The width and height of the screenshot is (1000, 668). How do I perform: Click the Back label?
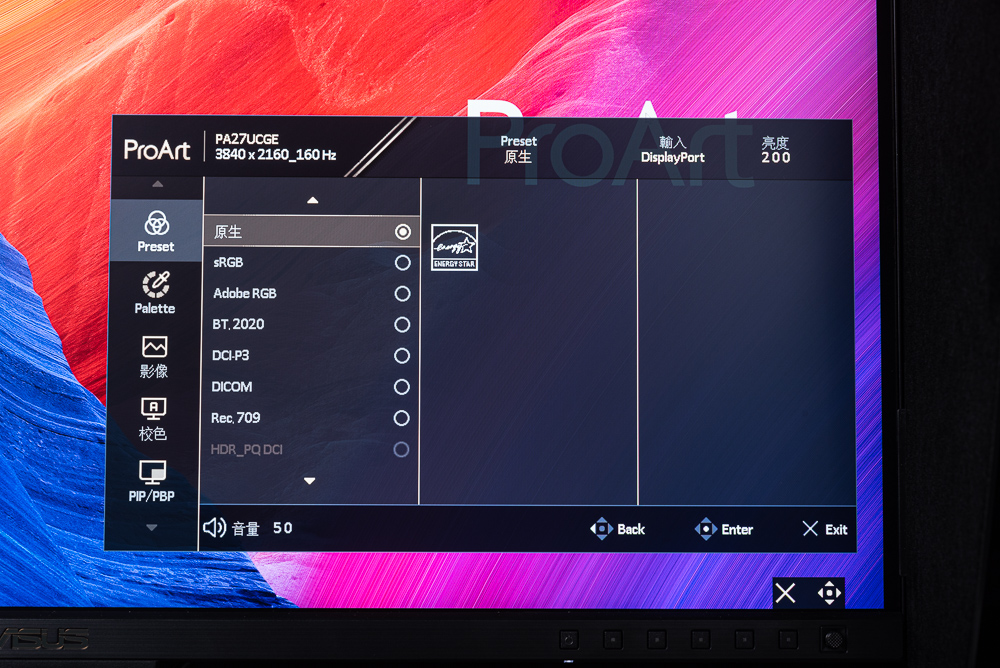tap(631, 530)
